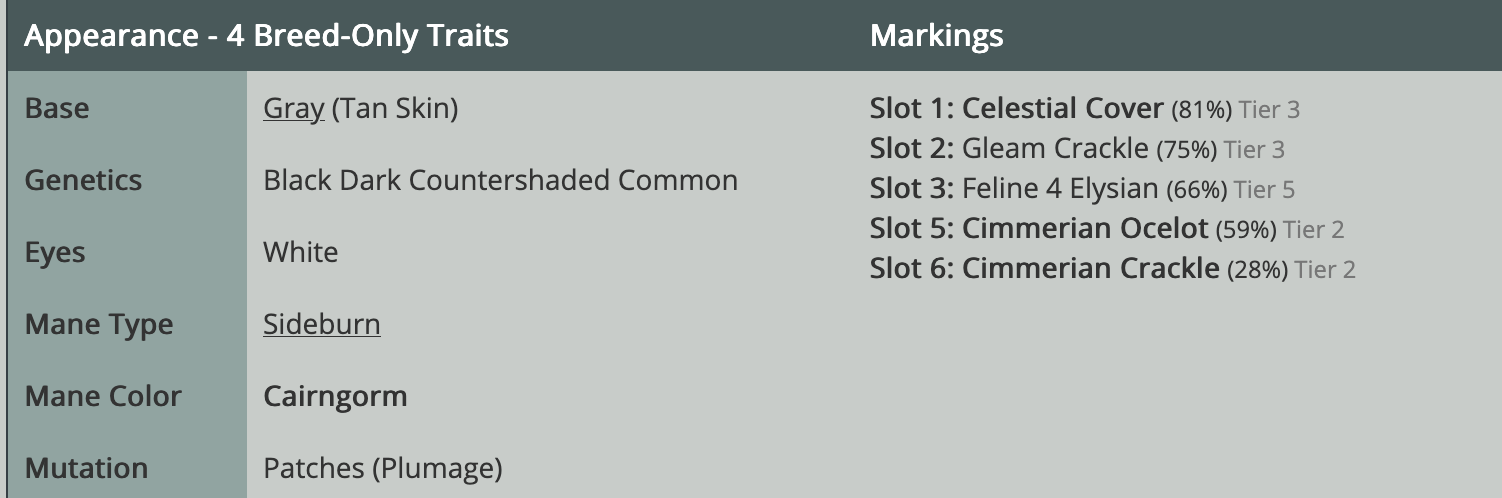Select the Genetics row label

click(x=83, y=180)
